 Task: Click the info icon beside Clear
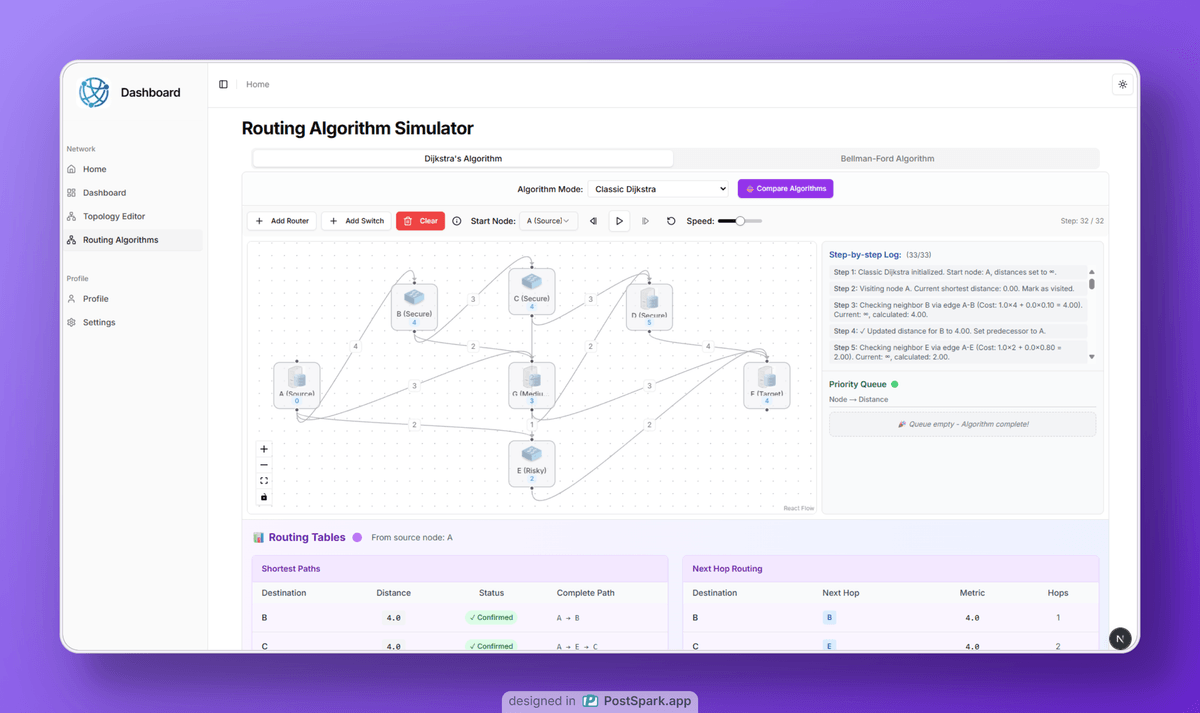coord(457,221)
